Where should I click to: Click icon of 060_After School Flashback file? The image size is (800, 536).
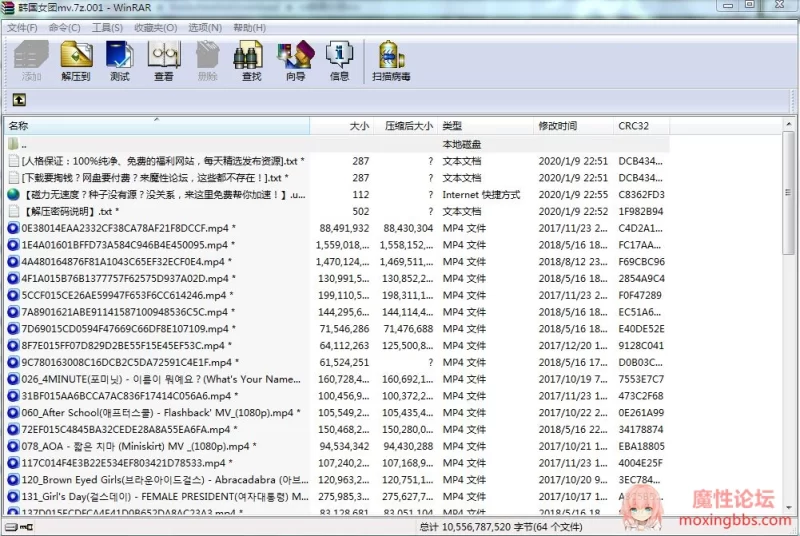[13, 413]
